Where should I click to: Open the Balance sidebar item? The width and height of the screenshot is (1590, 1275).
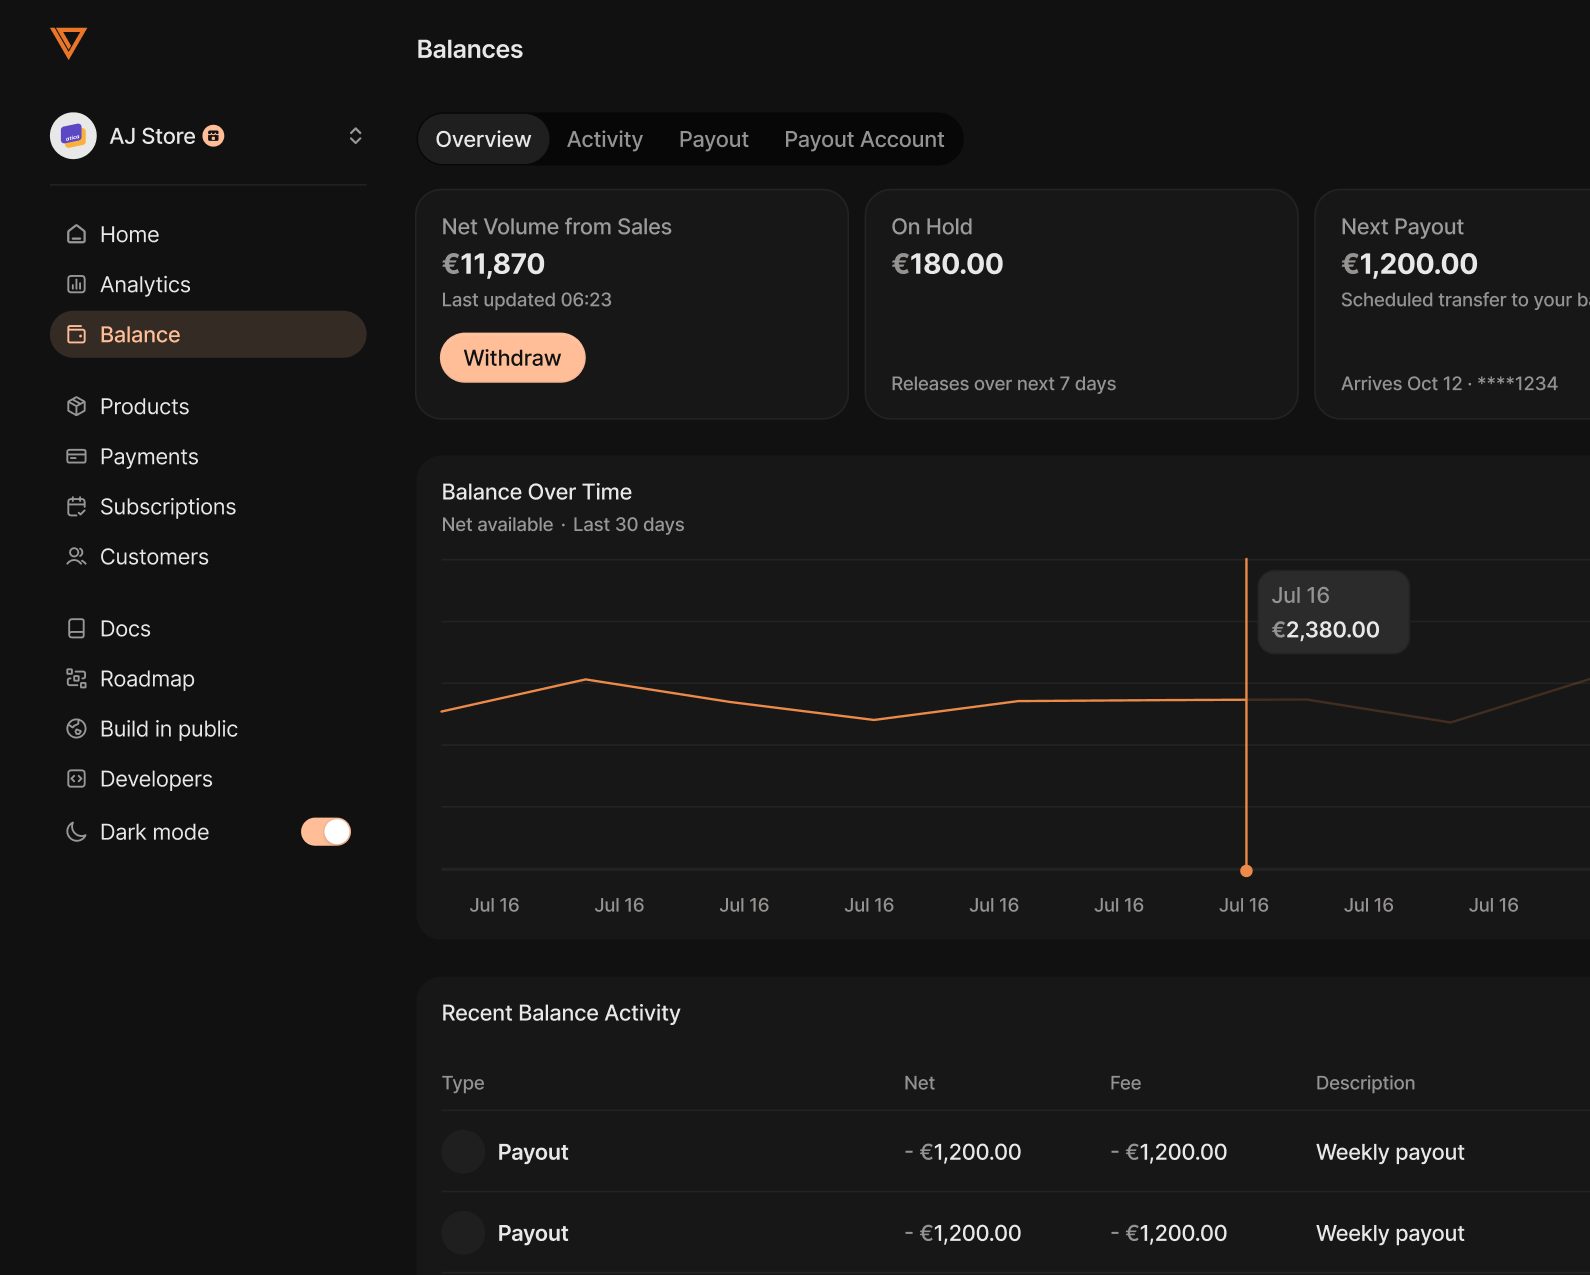[208, 334]
